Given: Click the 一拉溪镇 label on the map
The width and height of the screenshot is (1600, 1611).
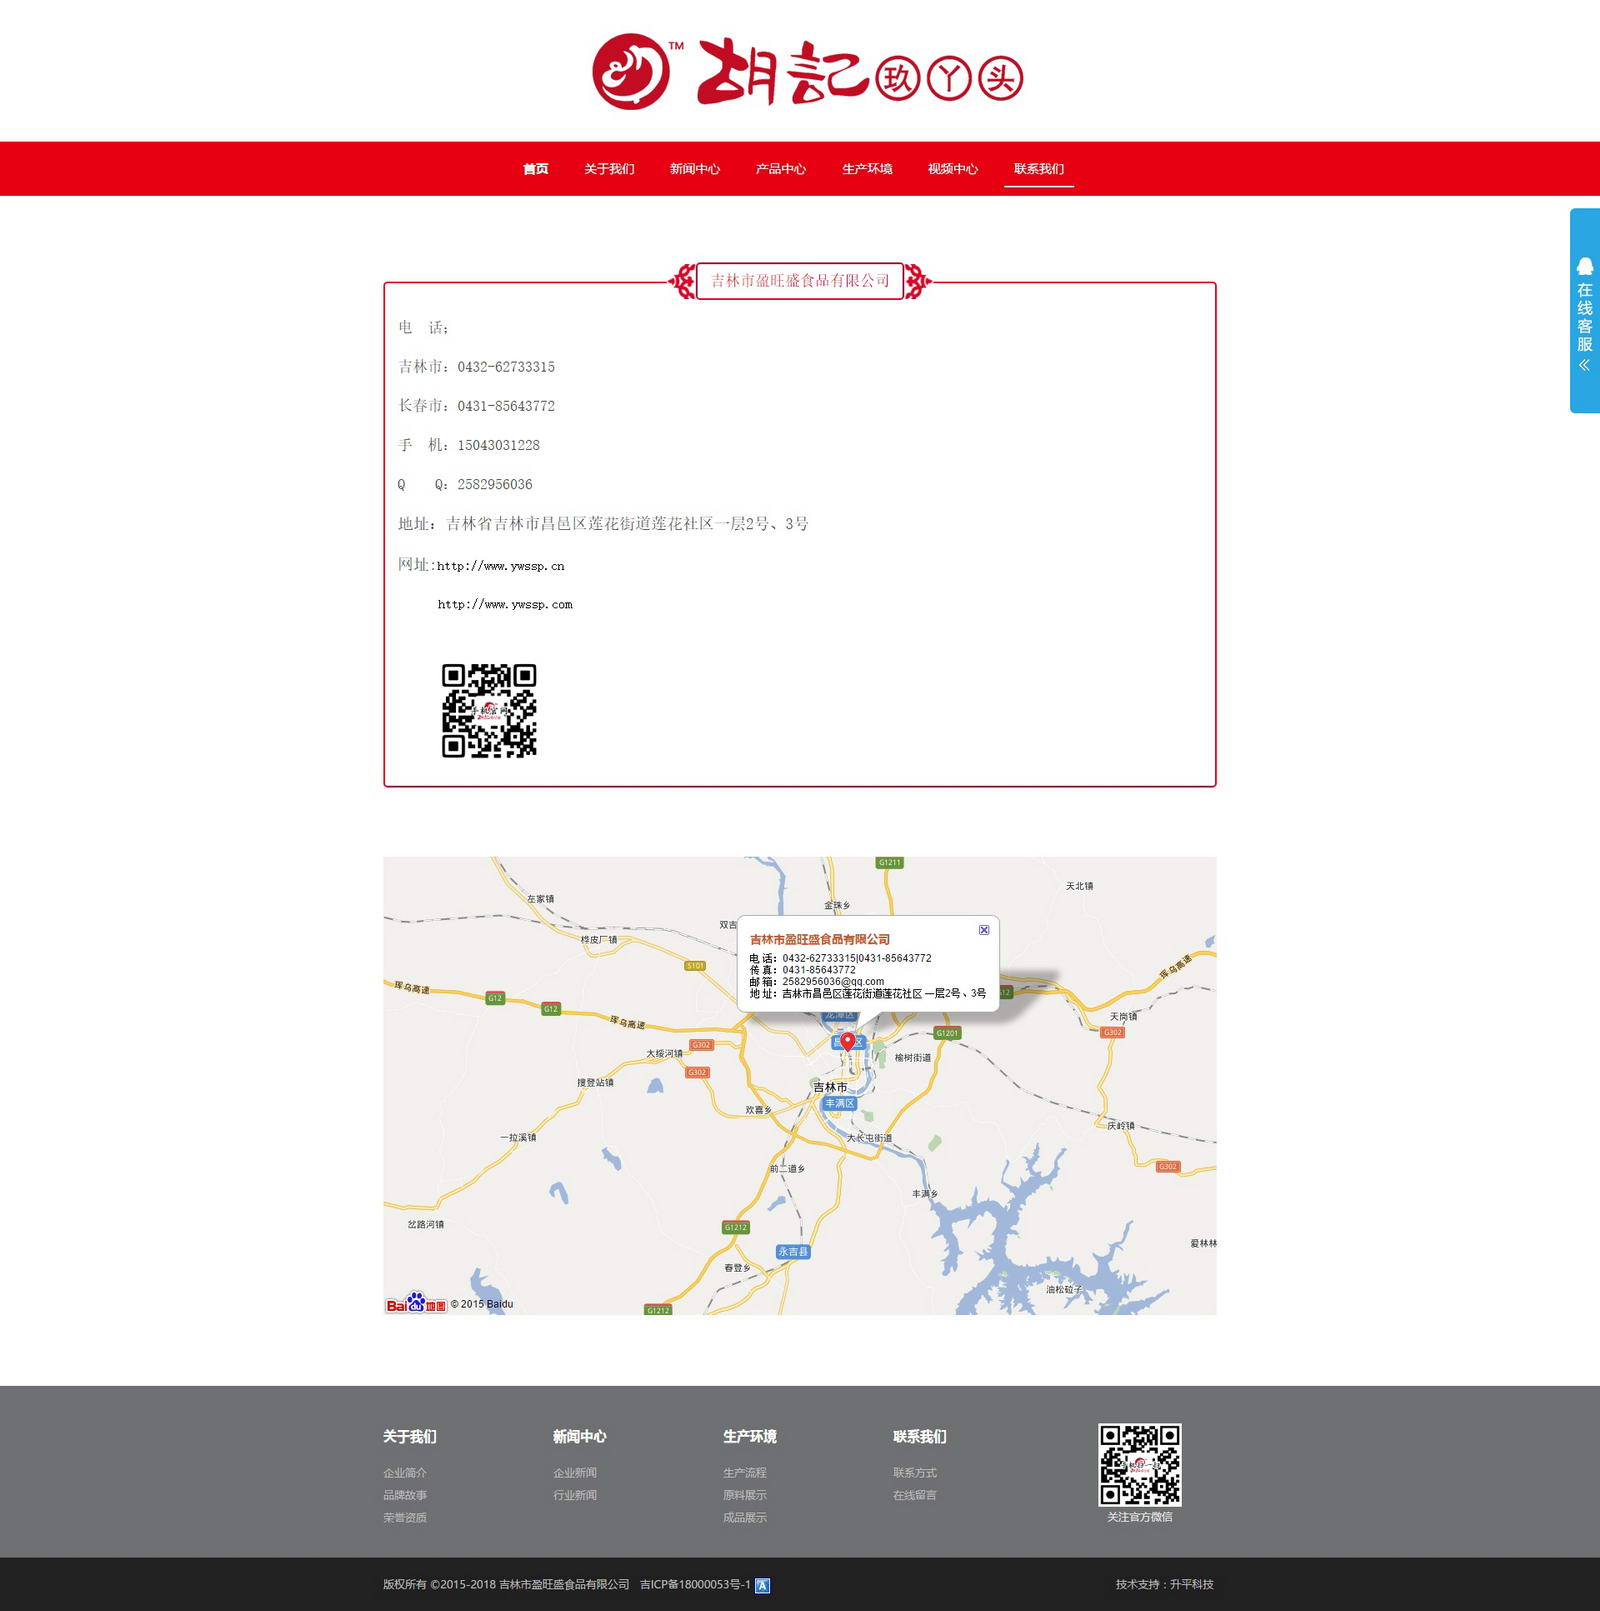Looking at the screenshot, I should pyautogui.click(x=518, y=1138).
